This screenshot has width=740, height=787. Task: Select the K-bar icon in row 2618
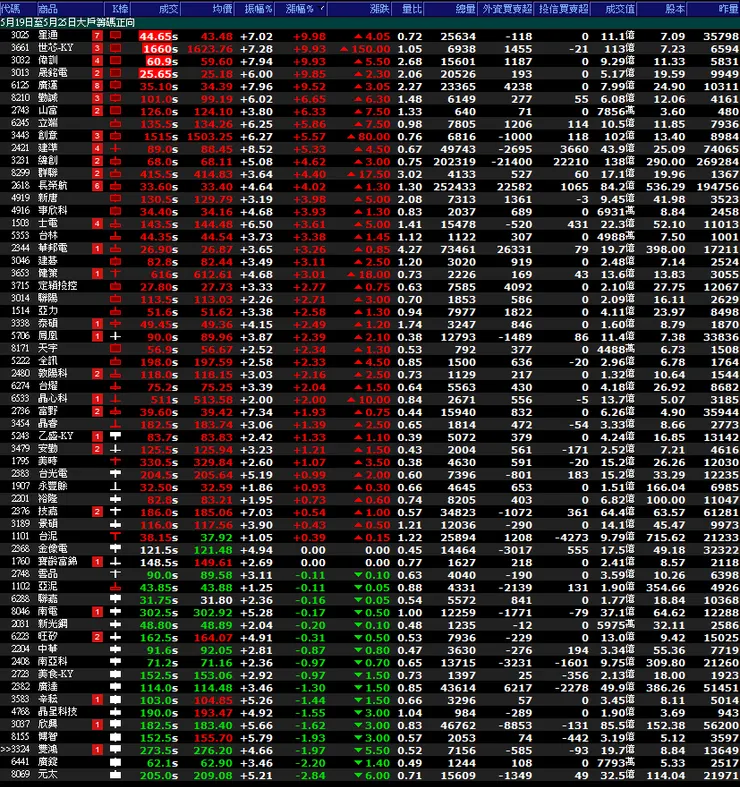pos(115,186)
